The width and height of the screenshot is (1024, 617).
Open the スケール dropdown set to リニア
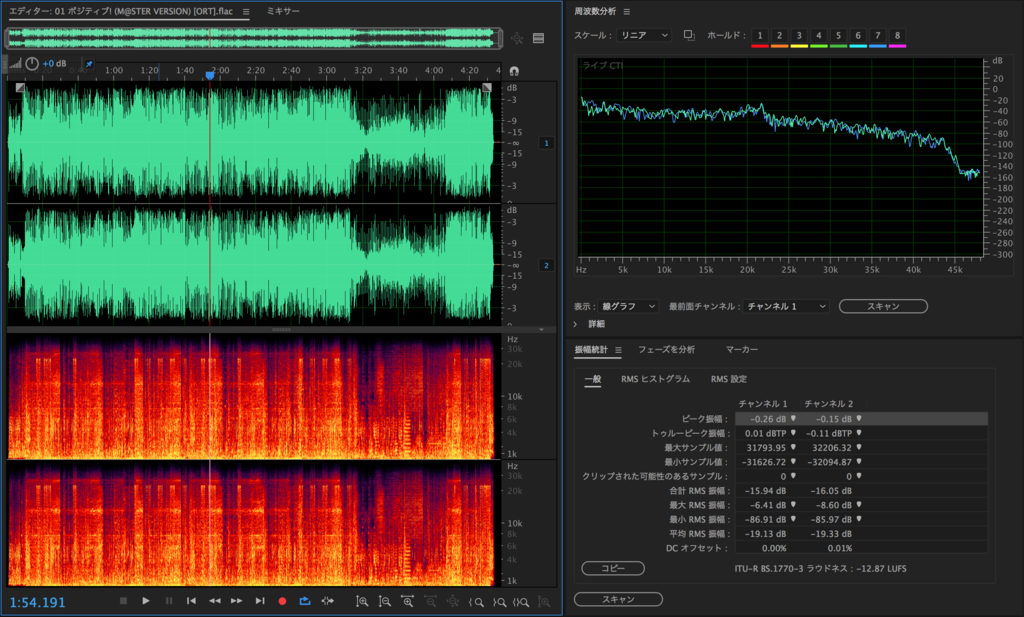tap(644, 35)
